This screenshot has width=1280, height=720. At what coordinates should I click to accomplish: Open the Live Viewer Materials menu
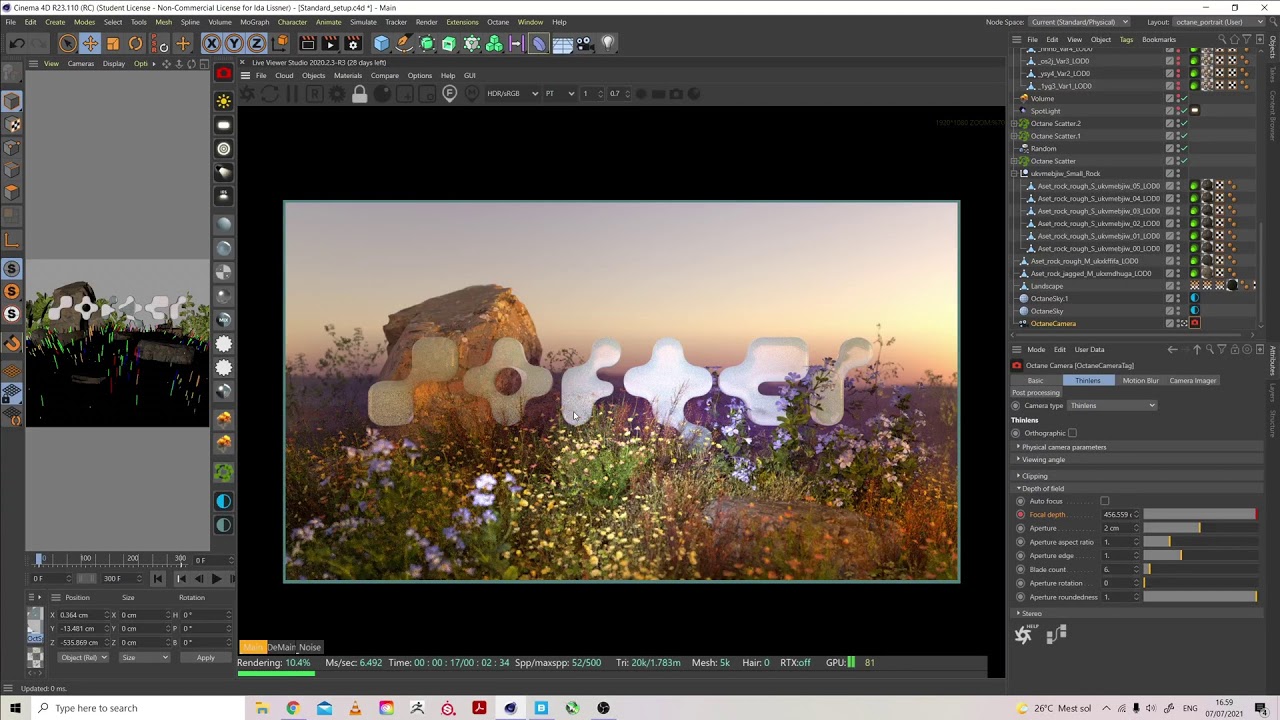coord(348,76)
